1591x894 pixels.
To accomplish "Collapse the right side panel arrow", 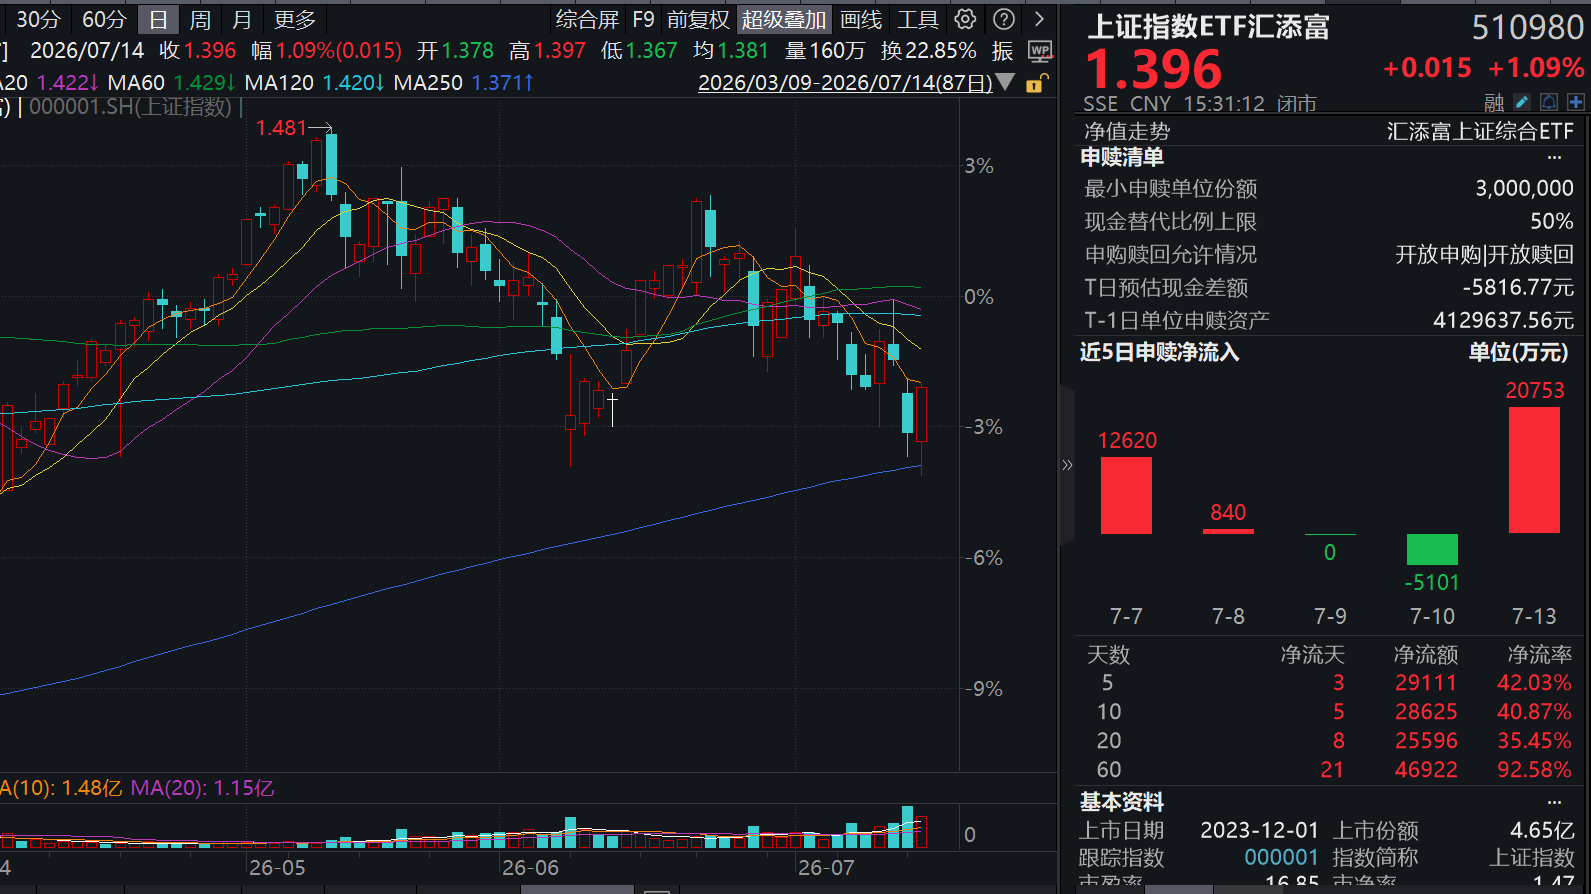I will coord(1067,465).
